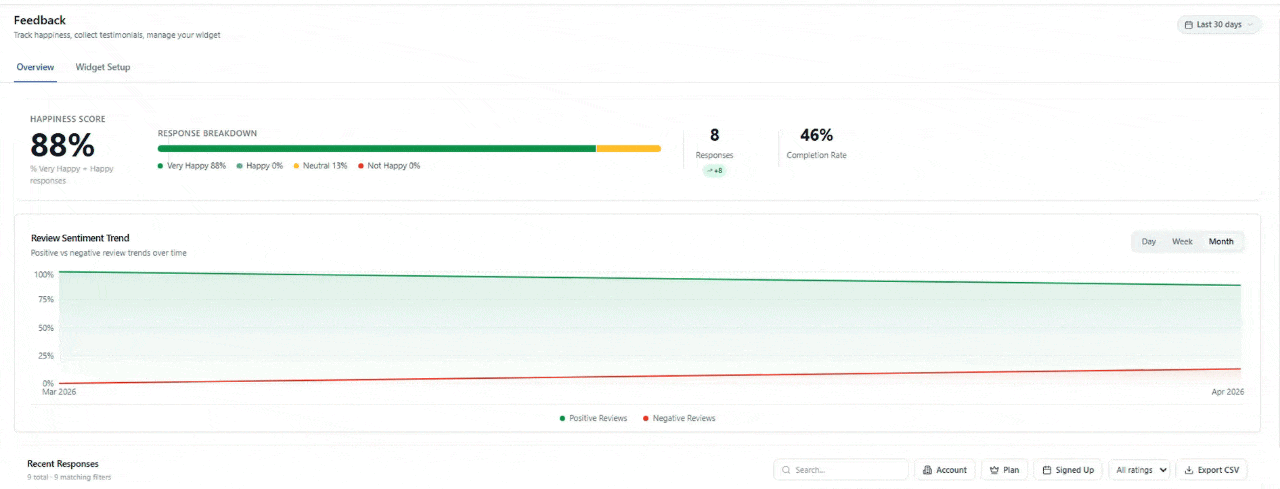Focus the Search responses input field
1280x489 pixels.
(x=841, y=470)
